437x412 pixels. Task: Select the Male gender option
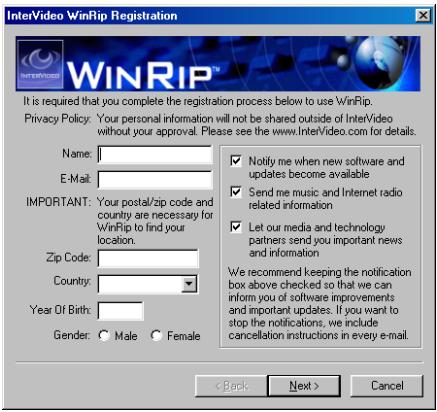(104, 335)
